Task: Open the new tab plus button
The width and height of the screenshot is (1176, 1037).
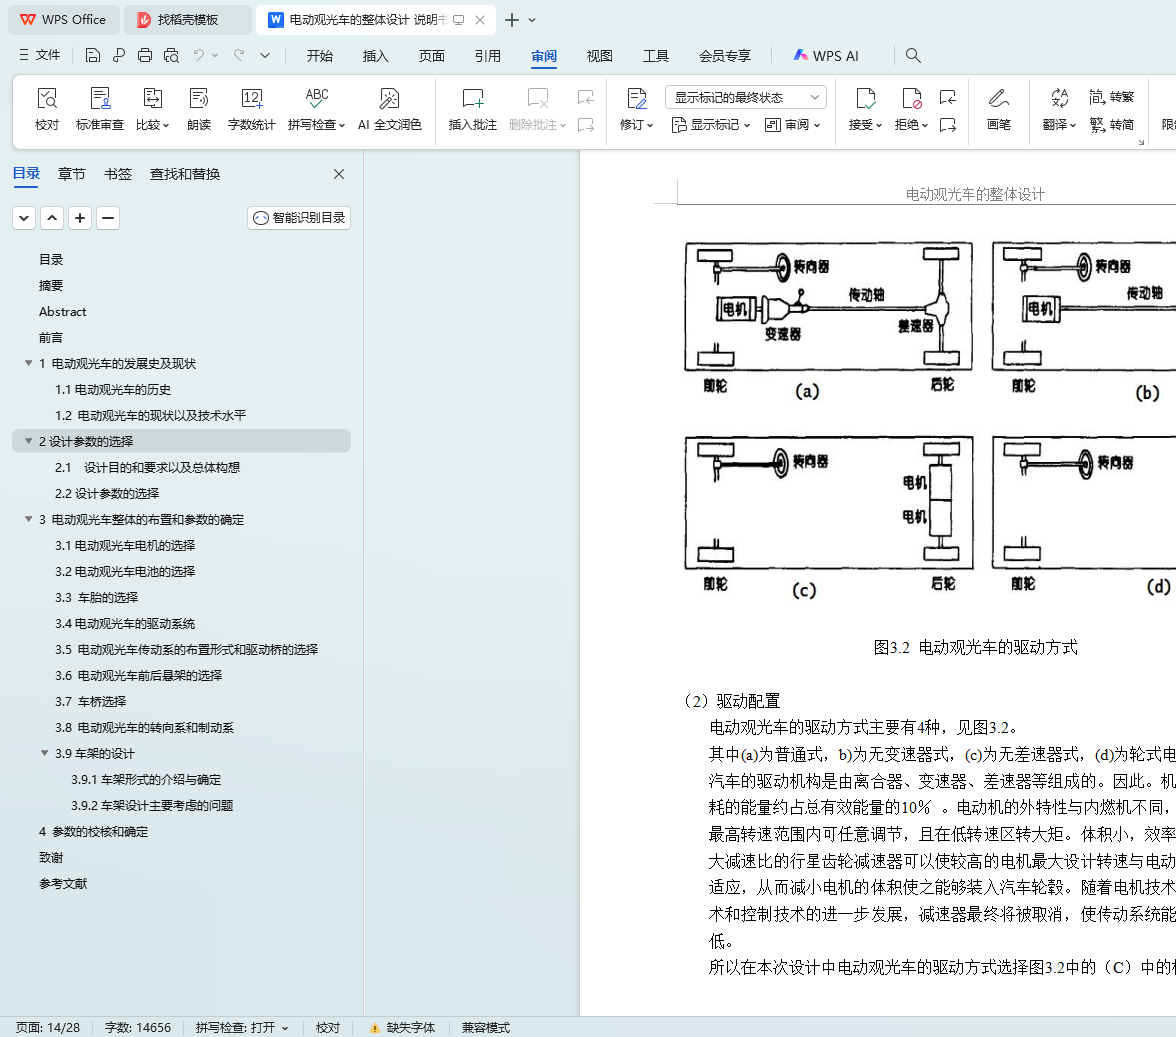Action: point(512,20)
